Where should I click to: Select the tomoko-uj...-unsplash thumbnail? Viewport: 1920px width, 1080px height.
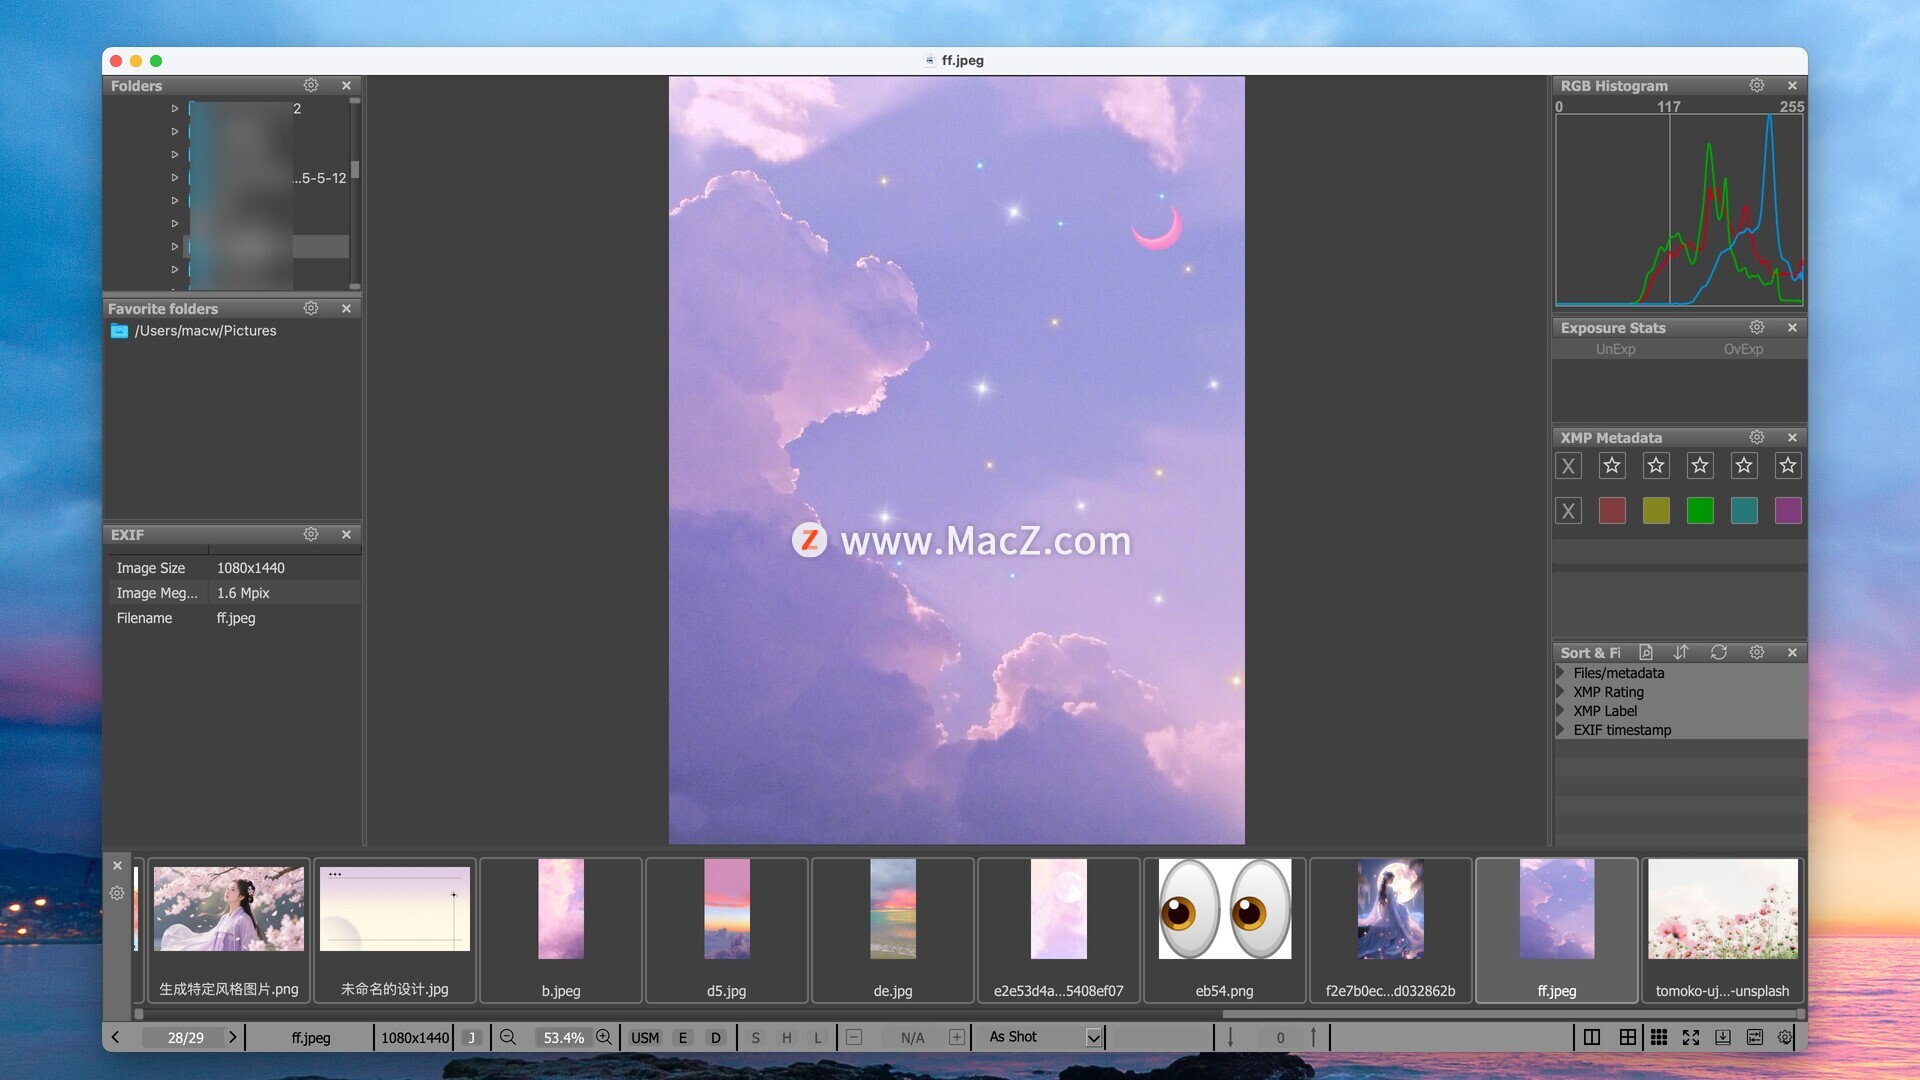point(1722,929)
